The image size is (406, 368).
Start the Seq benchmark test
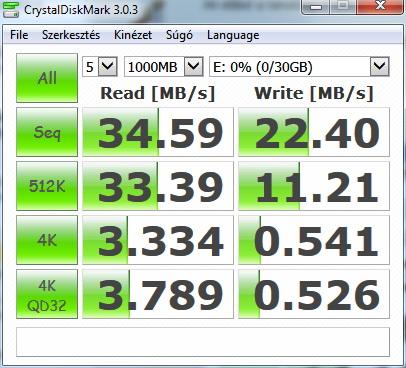[47, 132]
